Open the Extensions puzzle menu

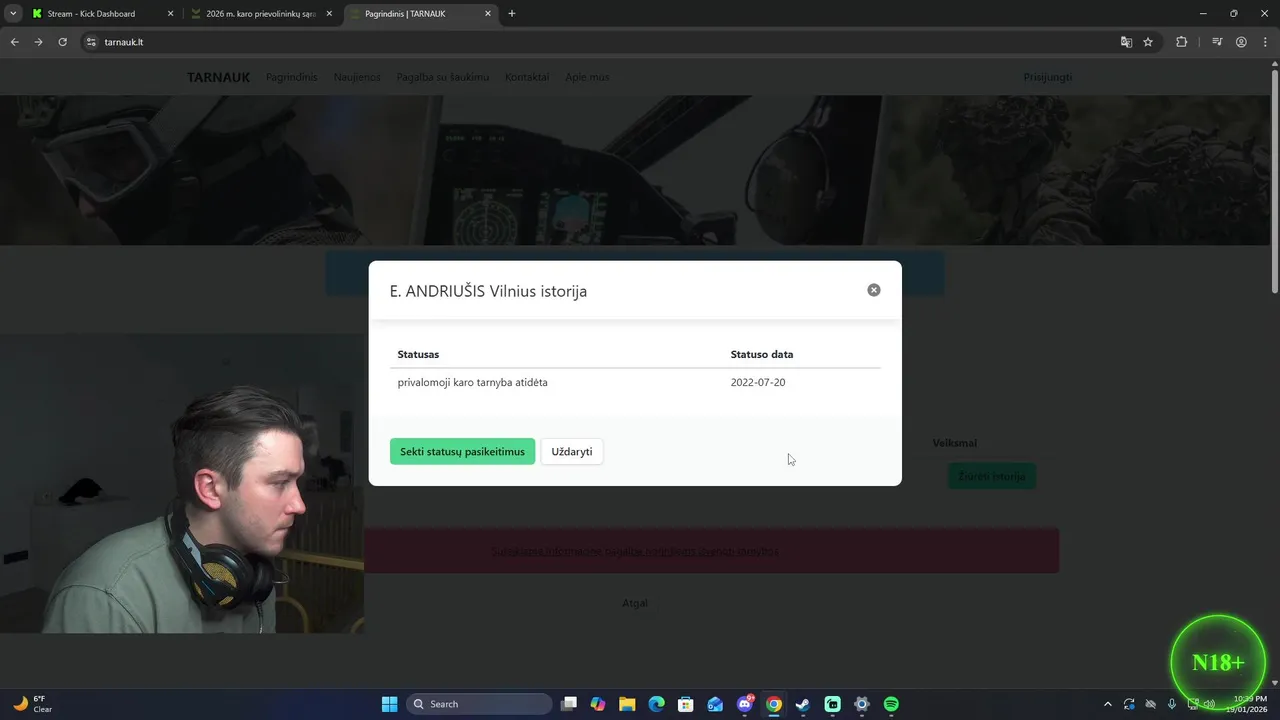click(1181, 42)
